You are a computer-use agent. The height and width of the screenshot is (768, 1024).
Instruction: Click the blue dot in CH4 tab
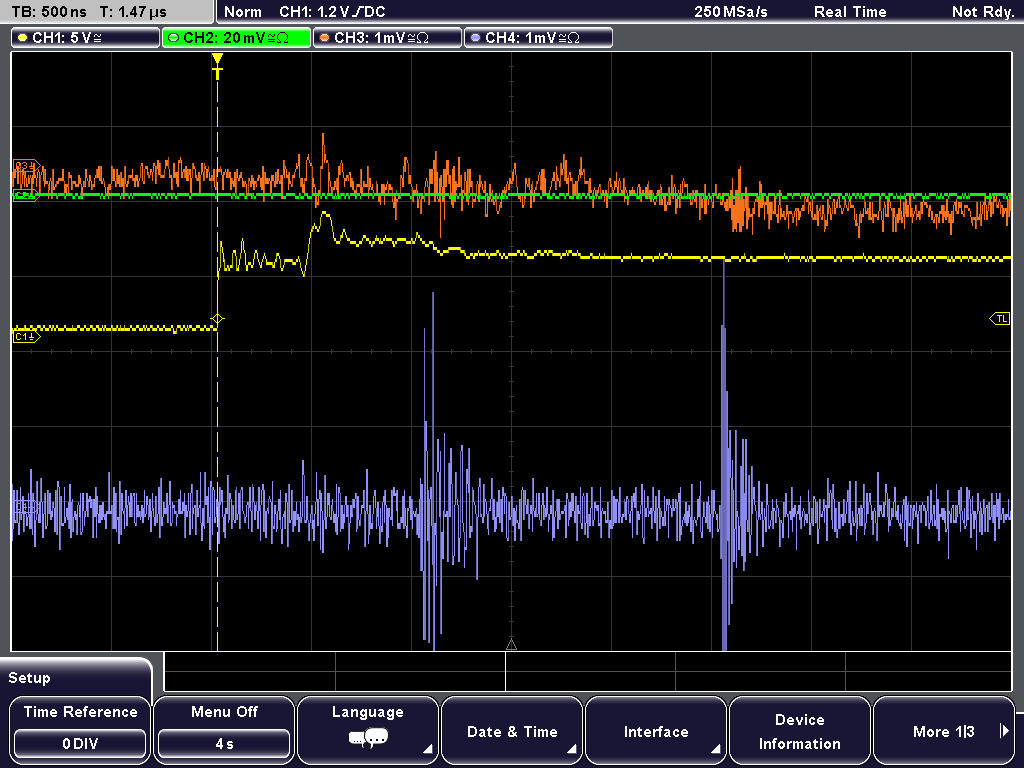(x=475, y=38)
